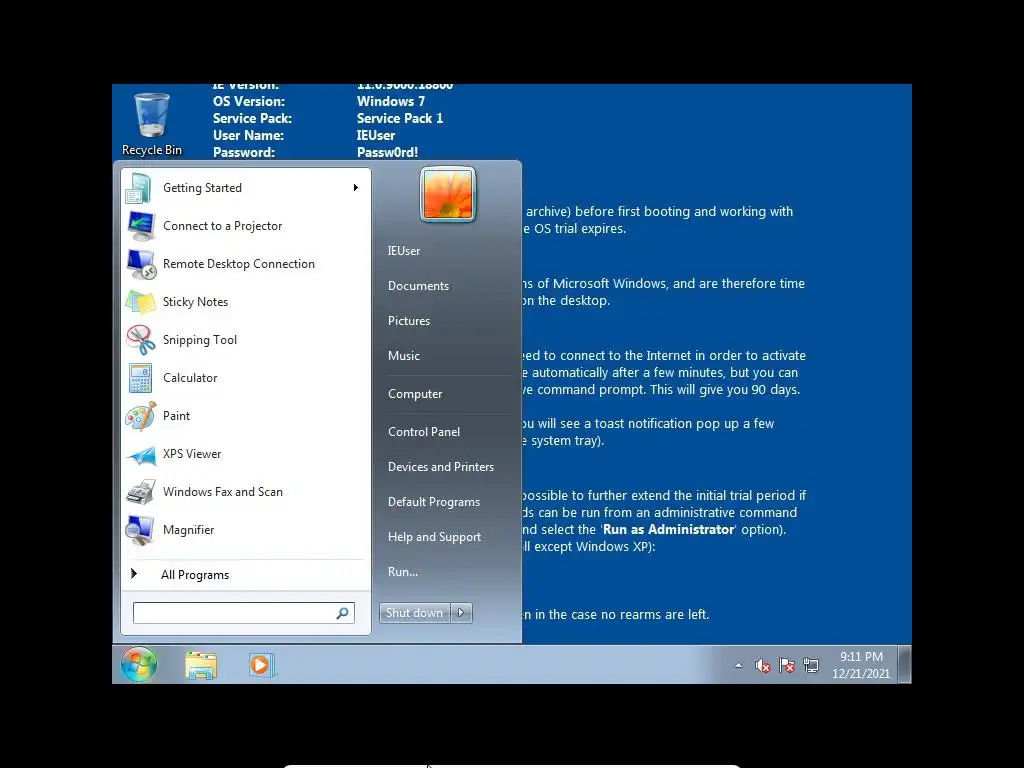This screenshot has width=1024, height=768.
Task: Click the Remote Desktop Connection icon
Action: point(140,264)
